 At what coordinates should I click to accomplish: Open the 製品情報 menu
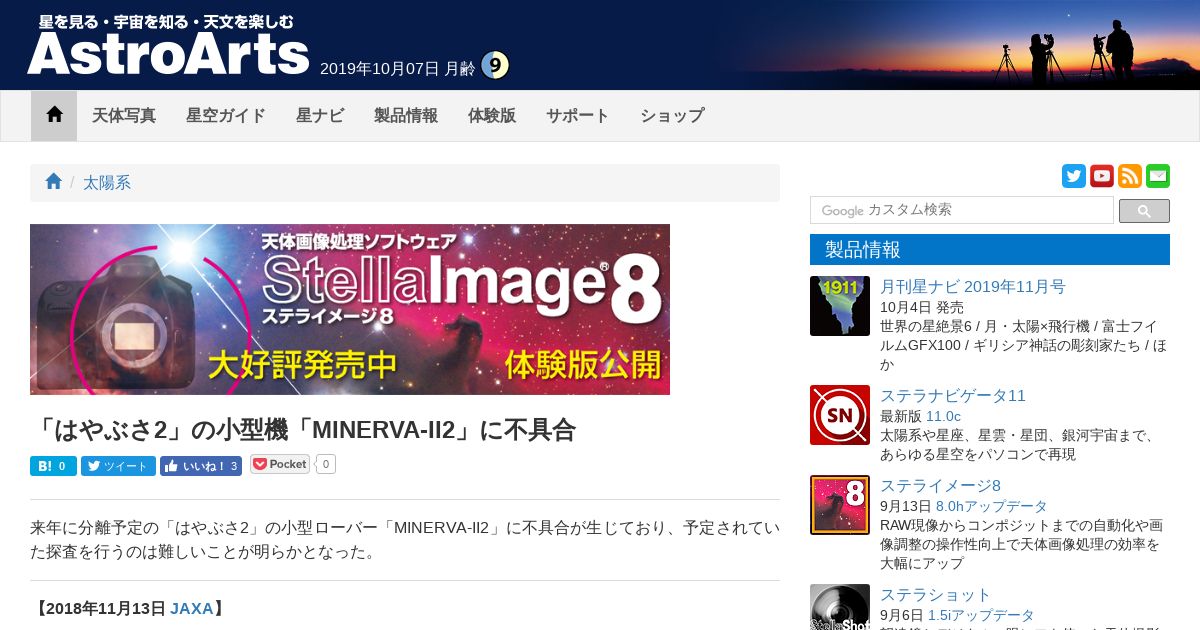[x=406, y=115]
